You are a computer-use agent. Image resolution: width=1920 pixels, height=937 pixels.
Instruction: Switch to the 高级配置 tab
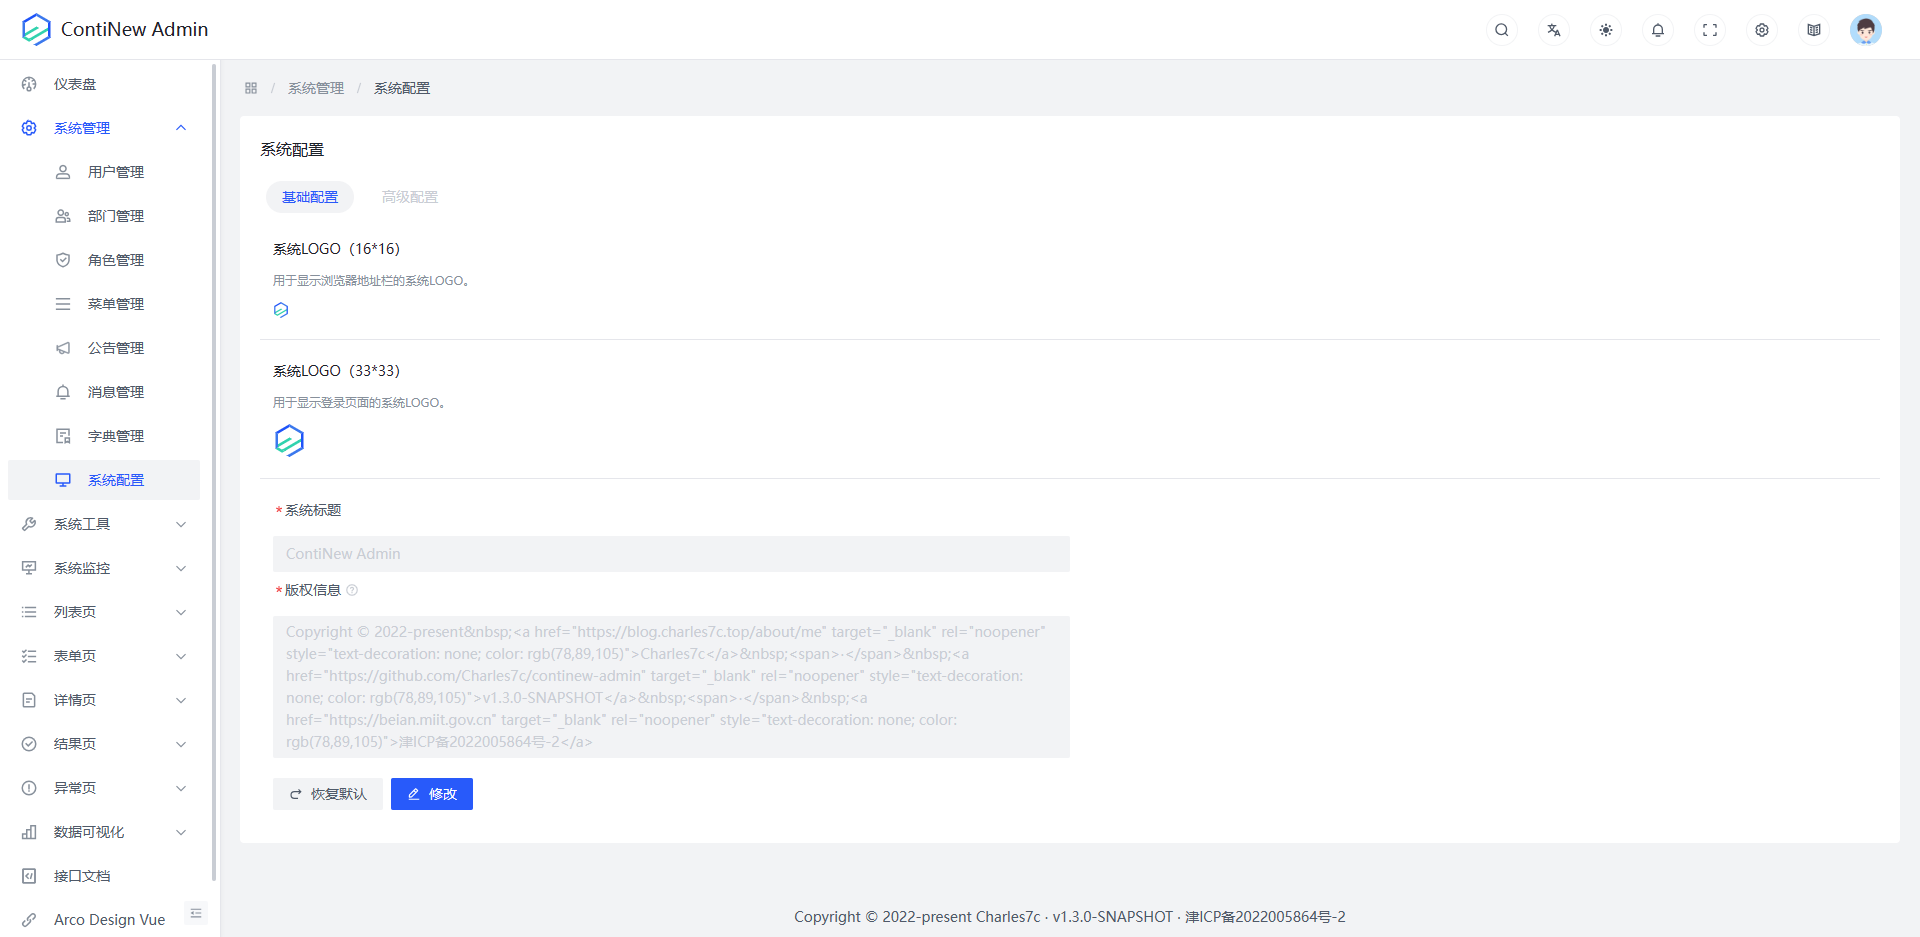pos(409,197)
